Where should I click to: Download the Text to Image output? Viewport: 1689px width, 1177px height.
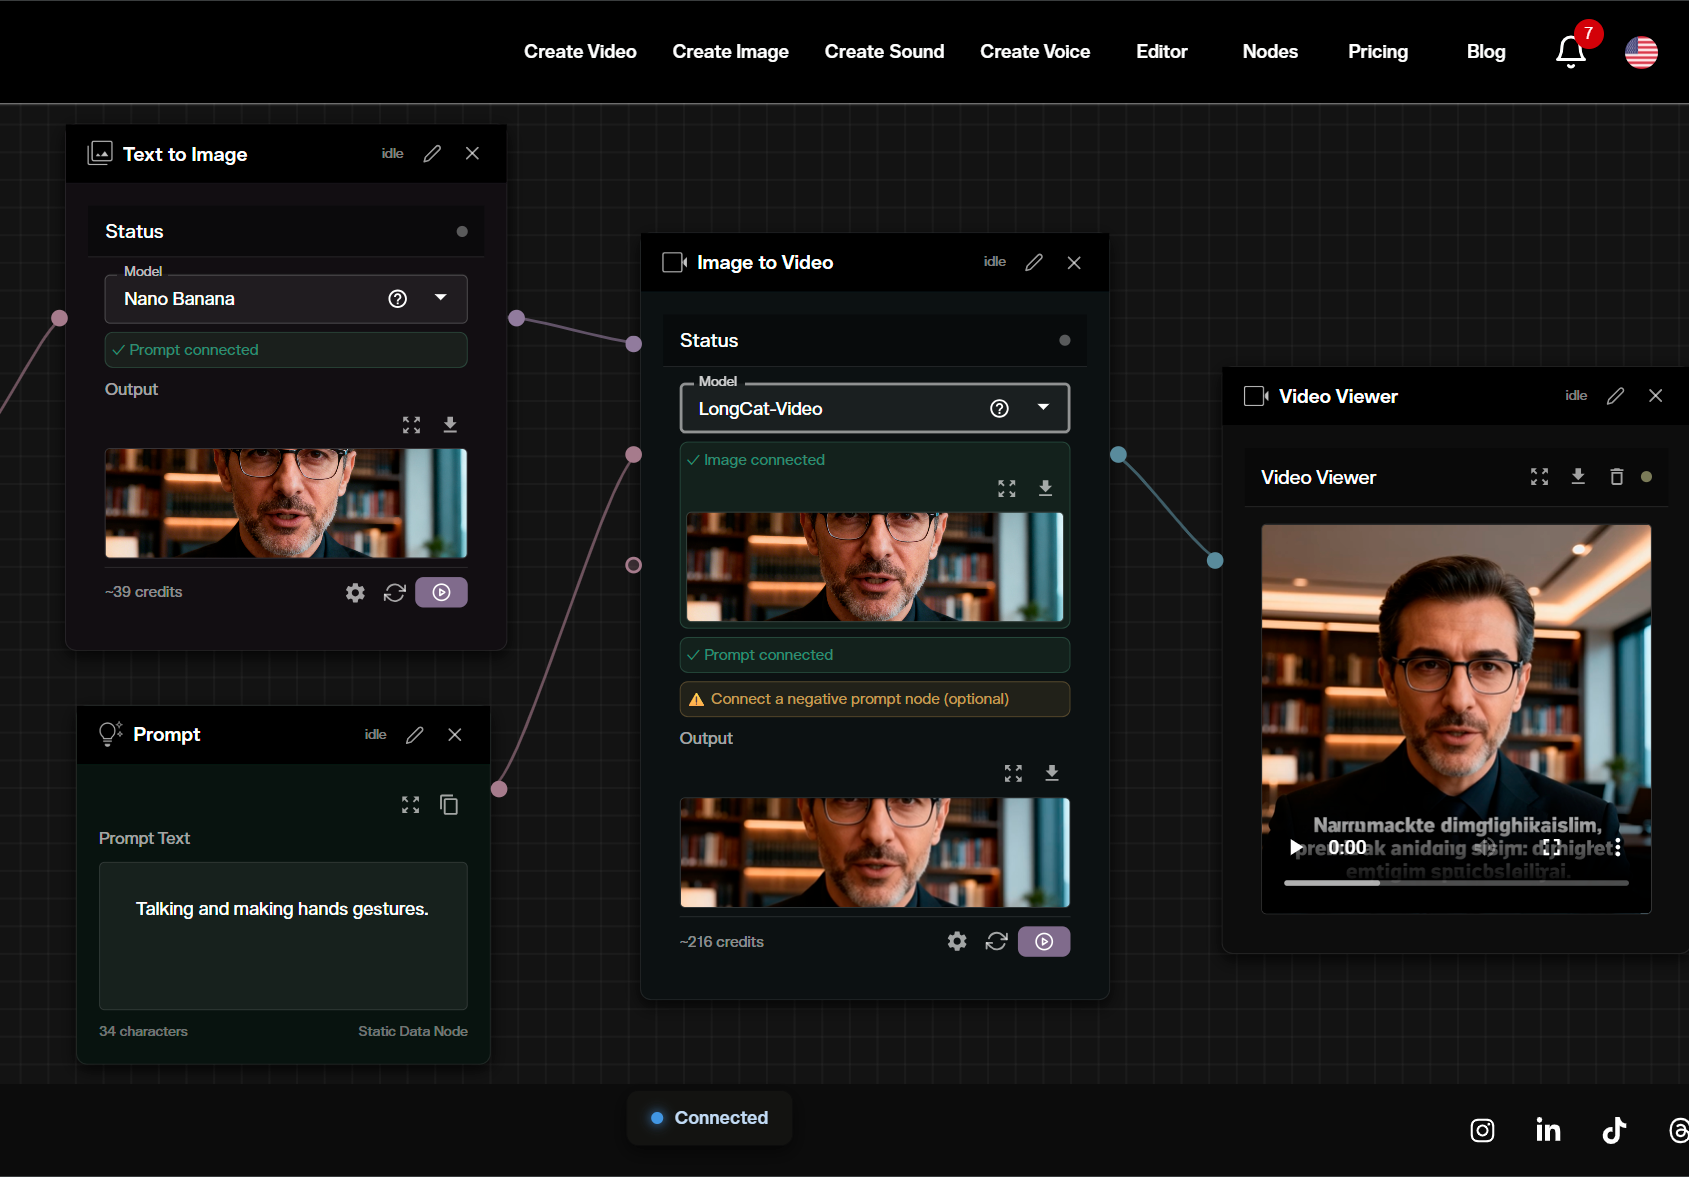(450, 425)
